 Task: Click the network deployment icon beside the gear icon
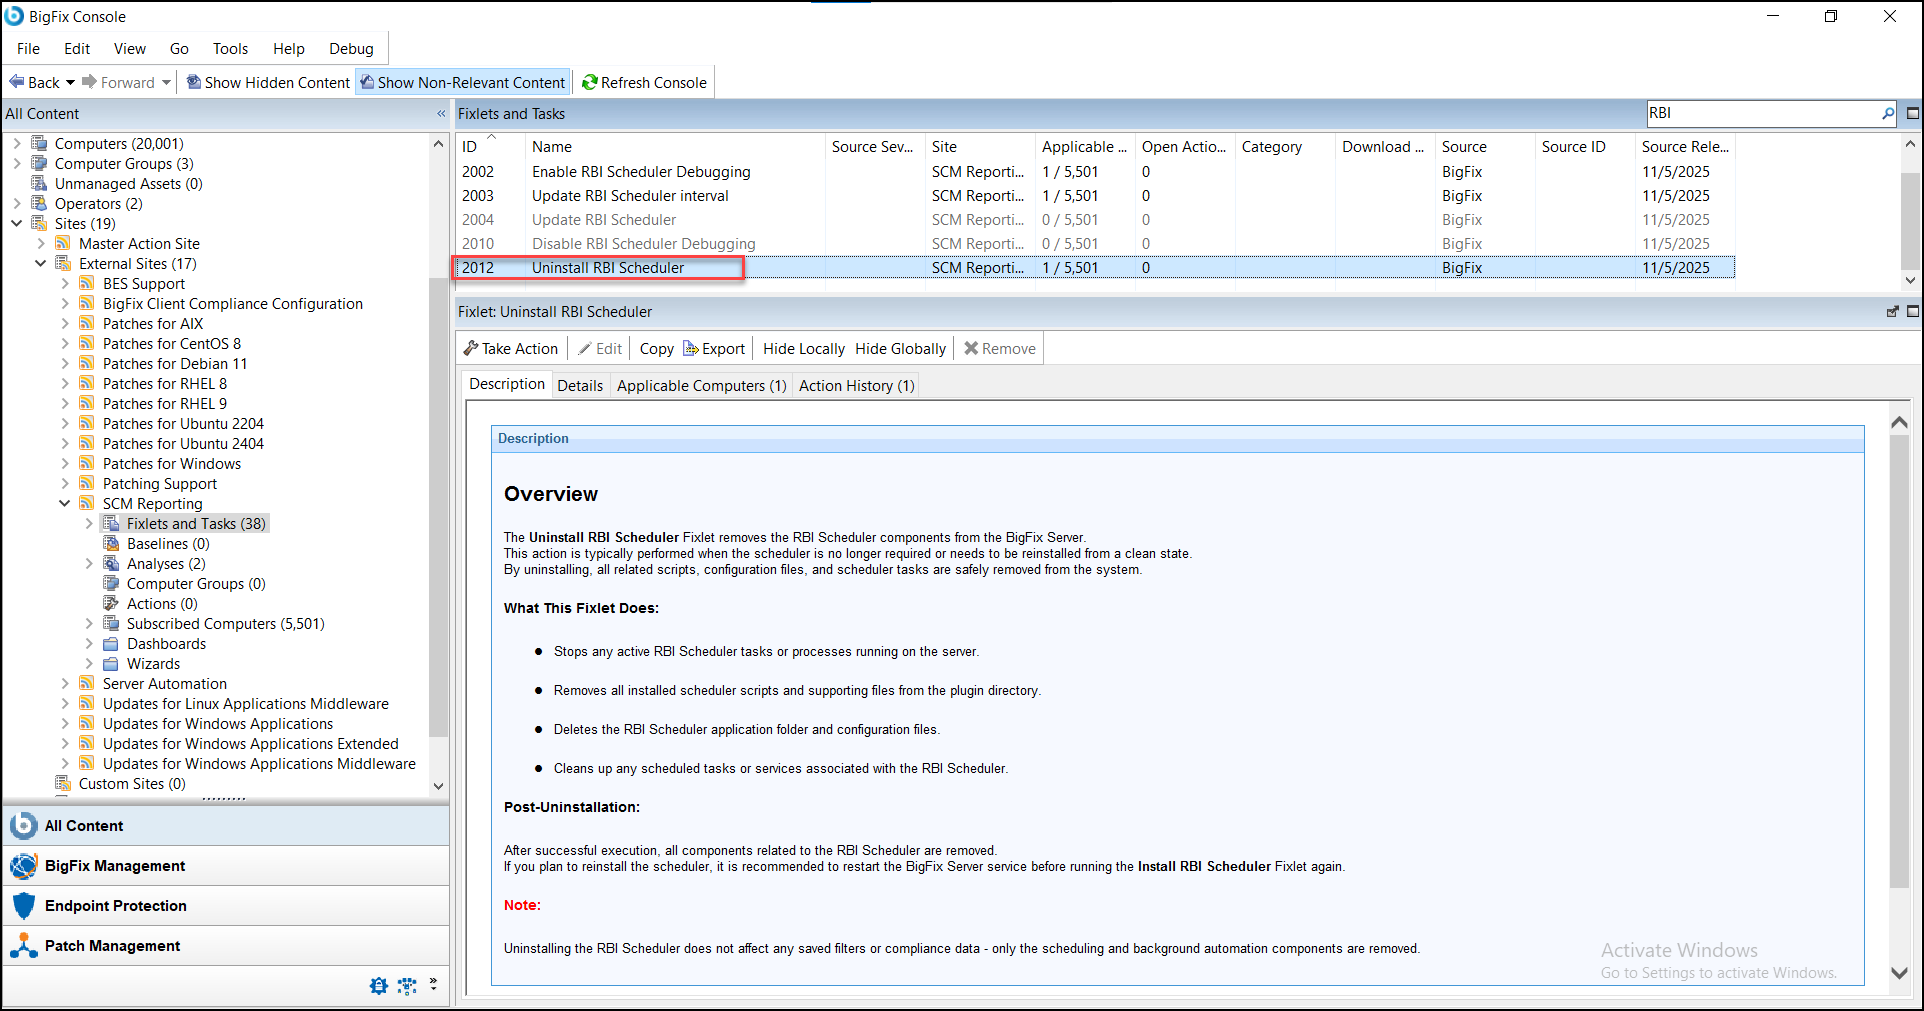[408, 986]
